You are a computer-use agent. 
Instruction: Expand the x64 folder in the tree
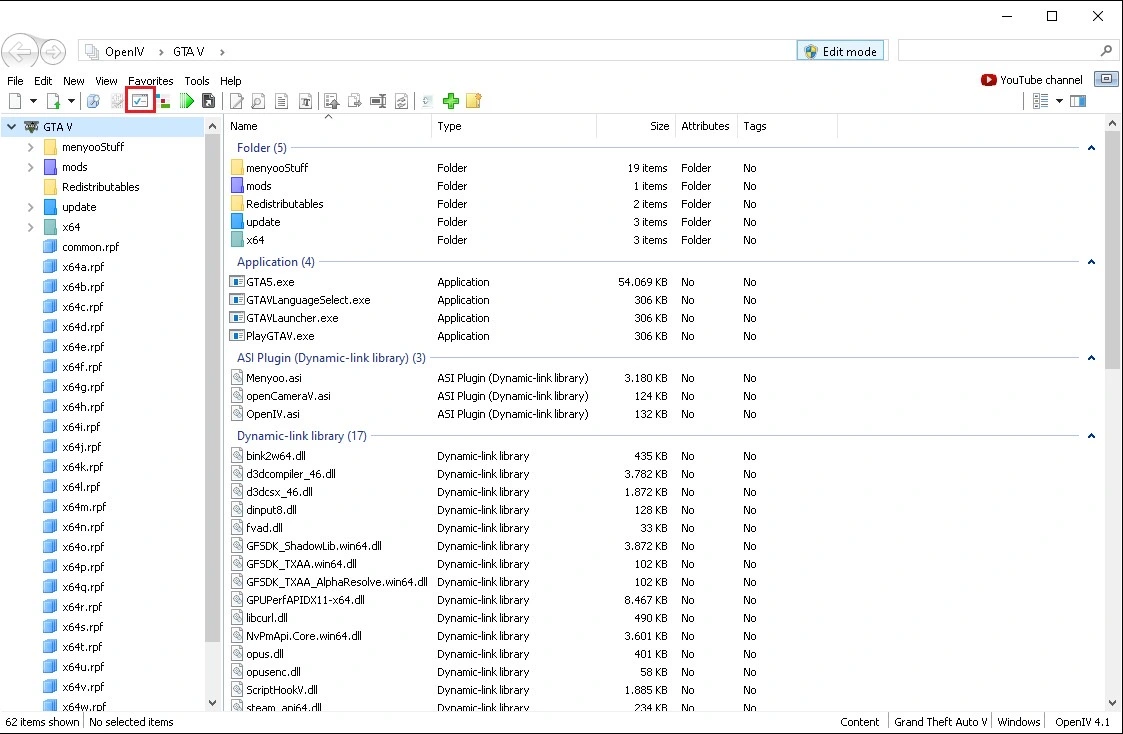(30, 227)
